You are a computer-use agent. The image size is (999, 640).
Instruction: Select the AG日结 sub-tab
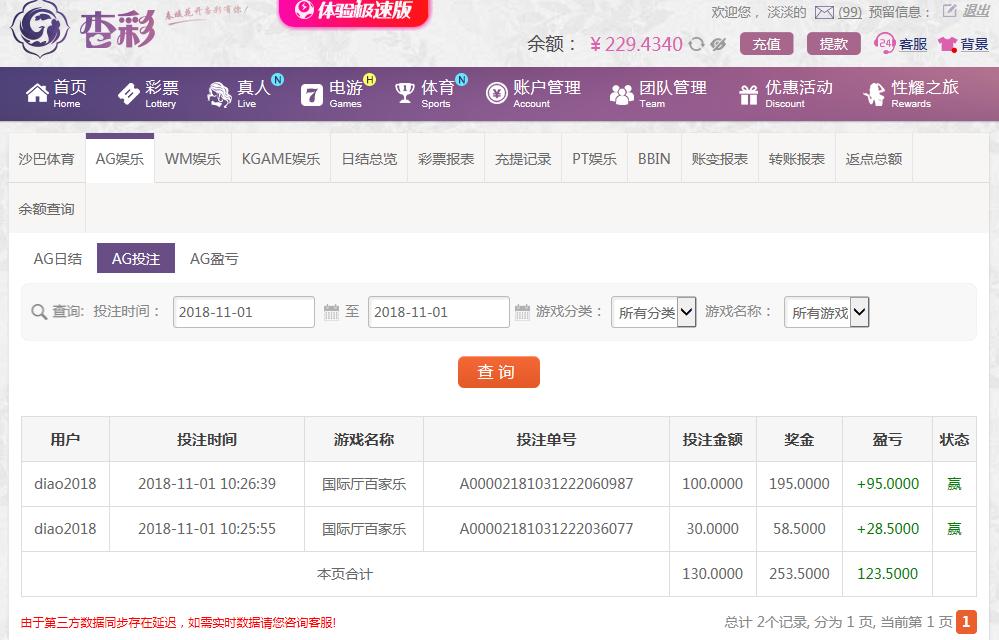pos(58,259)
